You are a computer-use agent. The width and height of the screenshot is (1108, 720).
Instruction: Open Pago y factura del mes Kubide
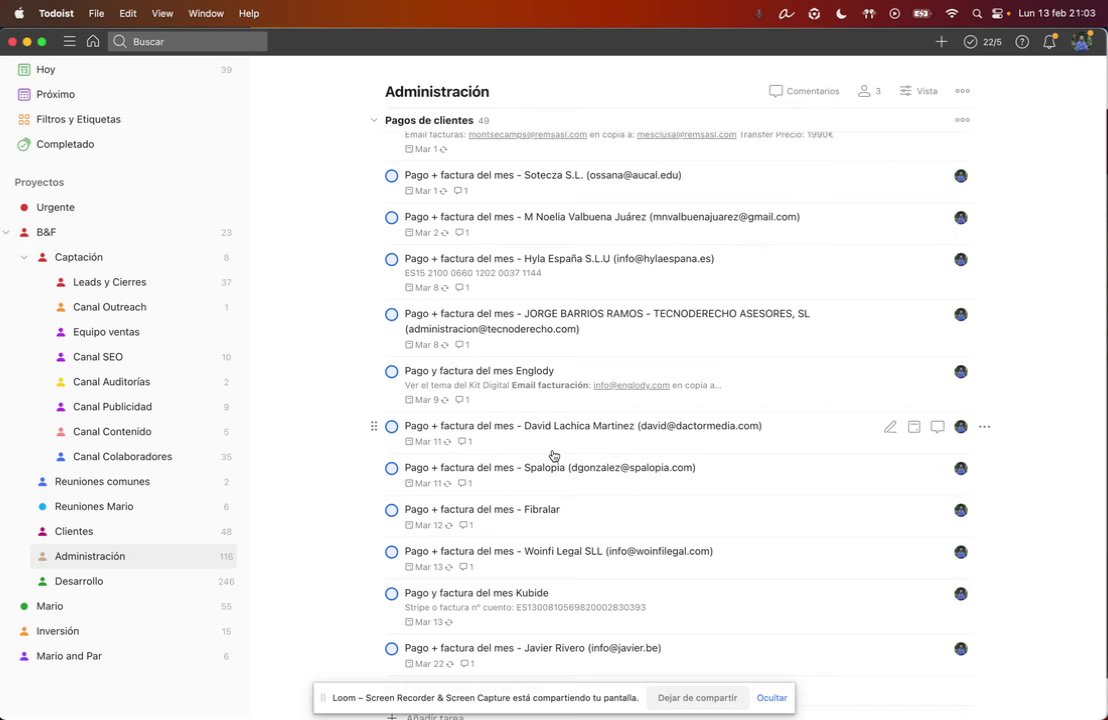(x=476, y=594)
